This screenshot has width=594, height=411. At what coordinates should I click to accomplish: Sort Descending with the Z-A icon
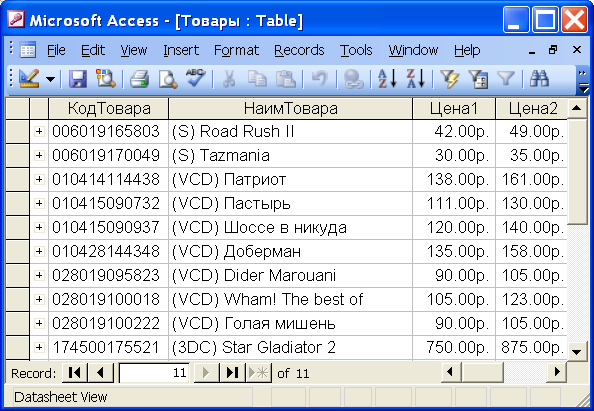tap(416, 79)
